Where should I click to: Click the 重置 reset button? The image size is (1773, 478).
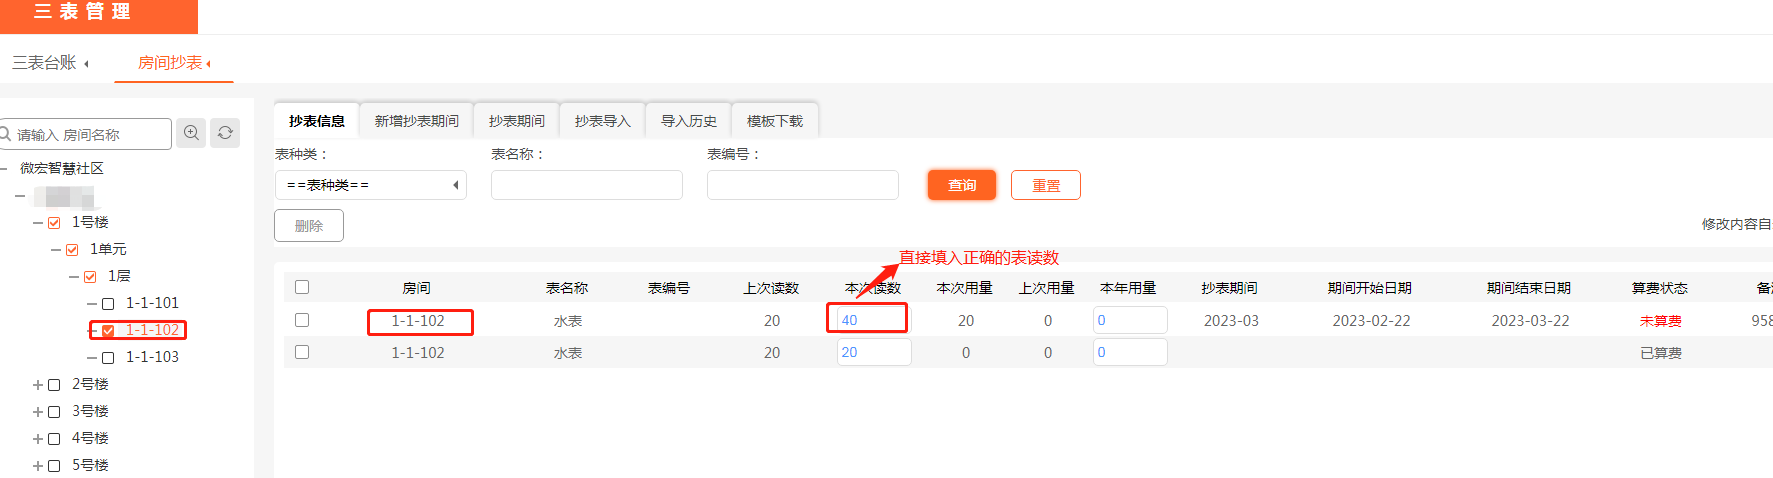(x=1045, y=185)
